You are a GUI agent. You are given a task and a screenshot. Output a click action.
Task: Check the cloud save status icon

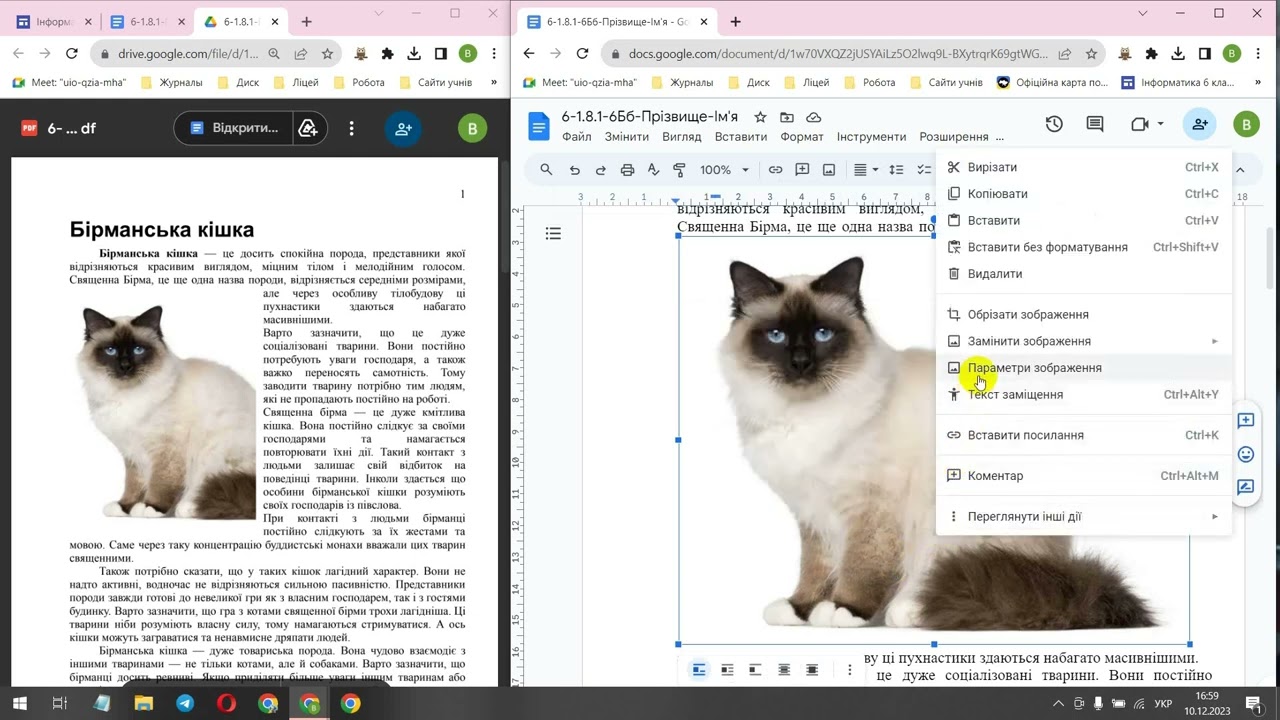click(x=814, y=117)
